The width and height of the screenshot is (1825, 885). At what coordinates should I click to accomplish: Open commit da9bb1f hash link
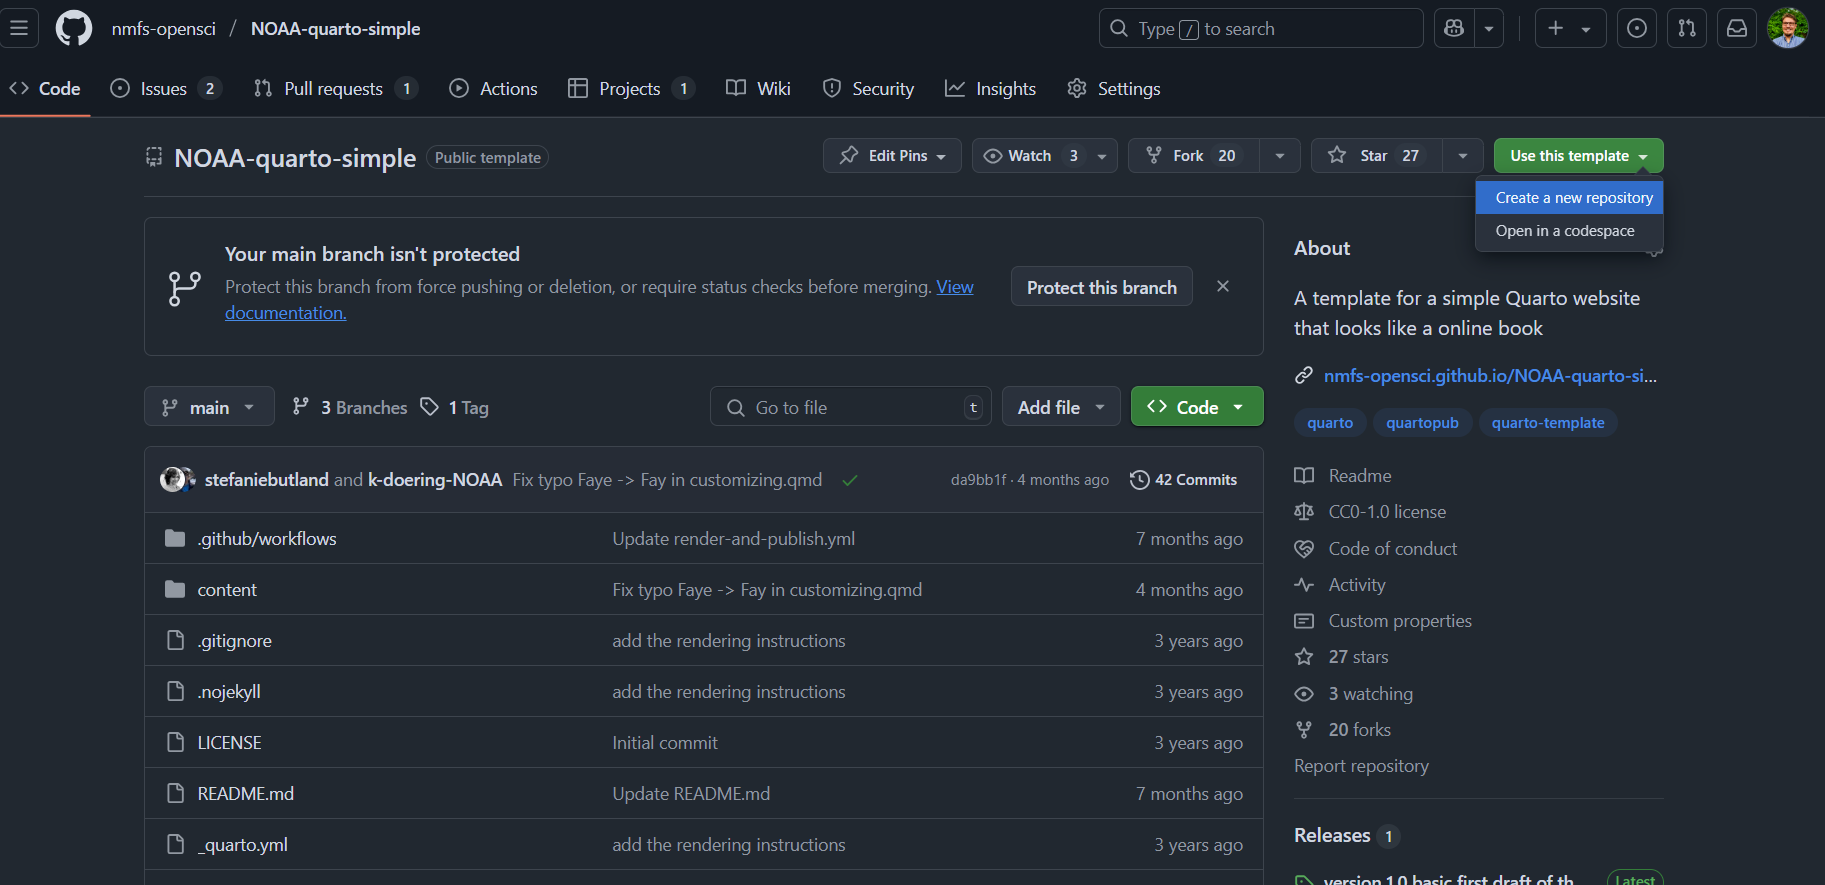click(x=978, y=480)
